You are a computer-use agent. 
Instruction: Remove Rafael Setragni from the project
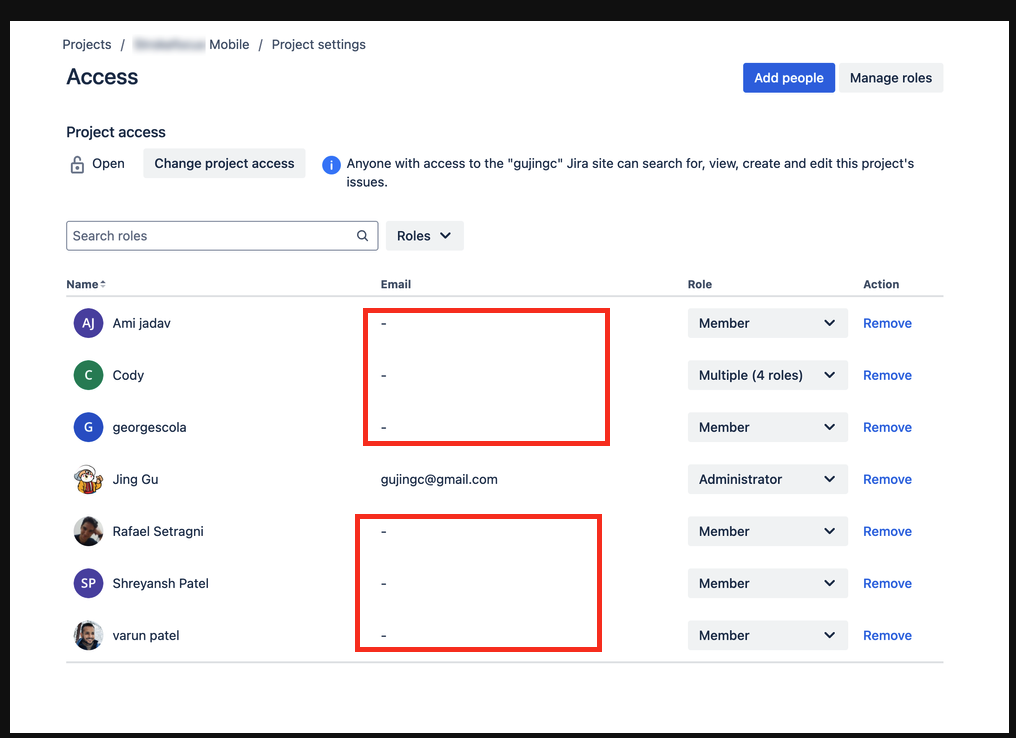[887, 531]
